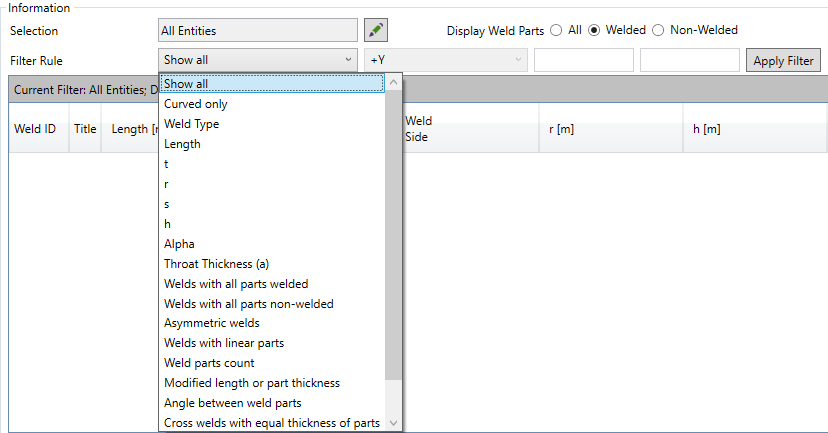Select Weld Type filter option
828x433 pixels.
(191, 124)
